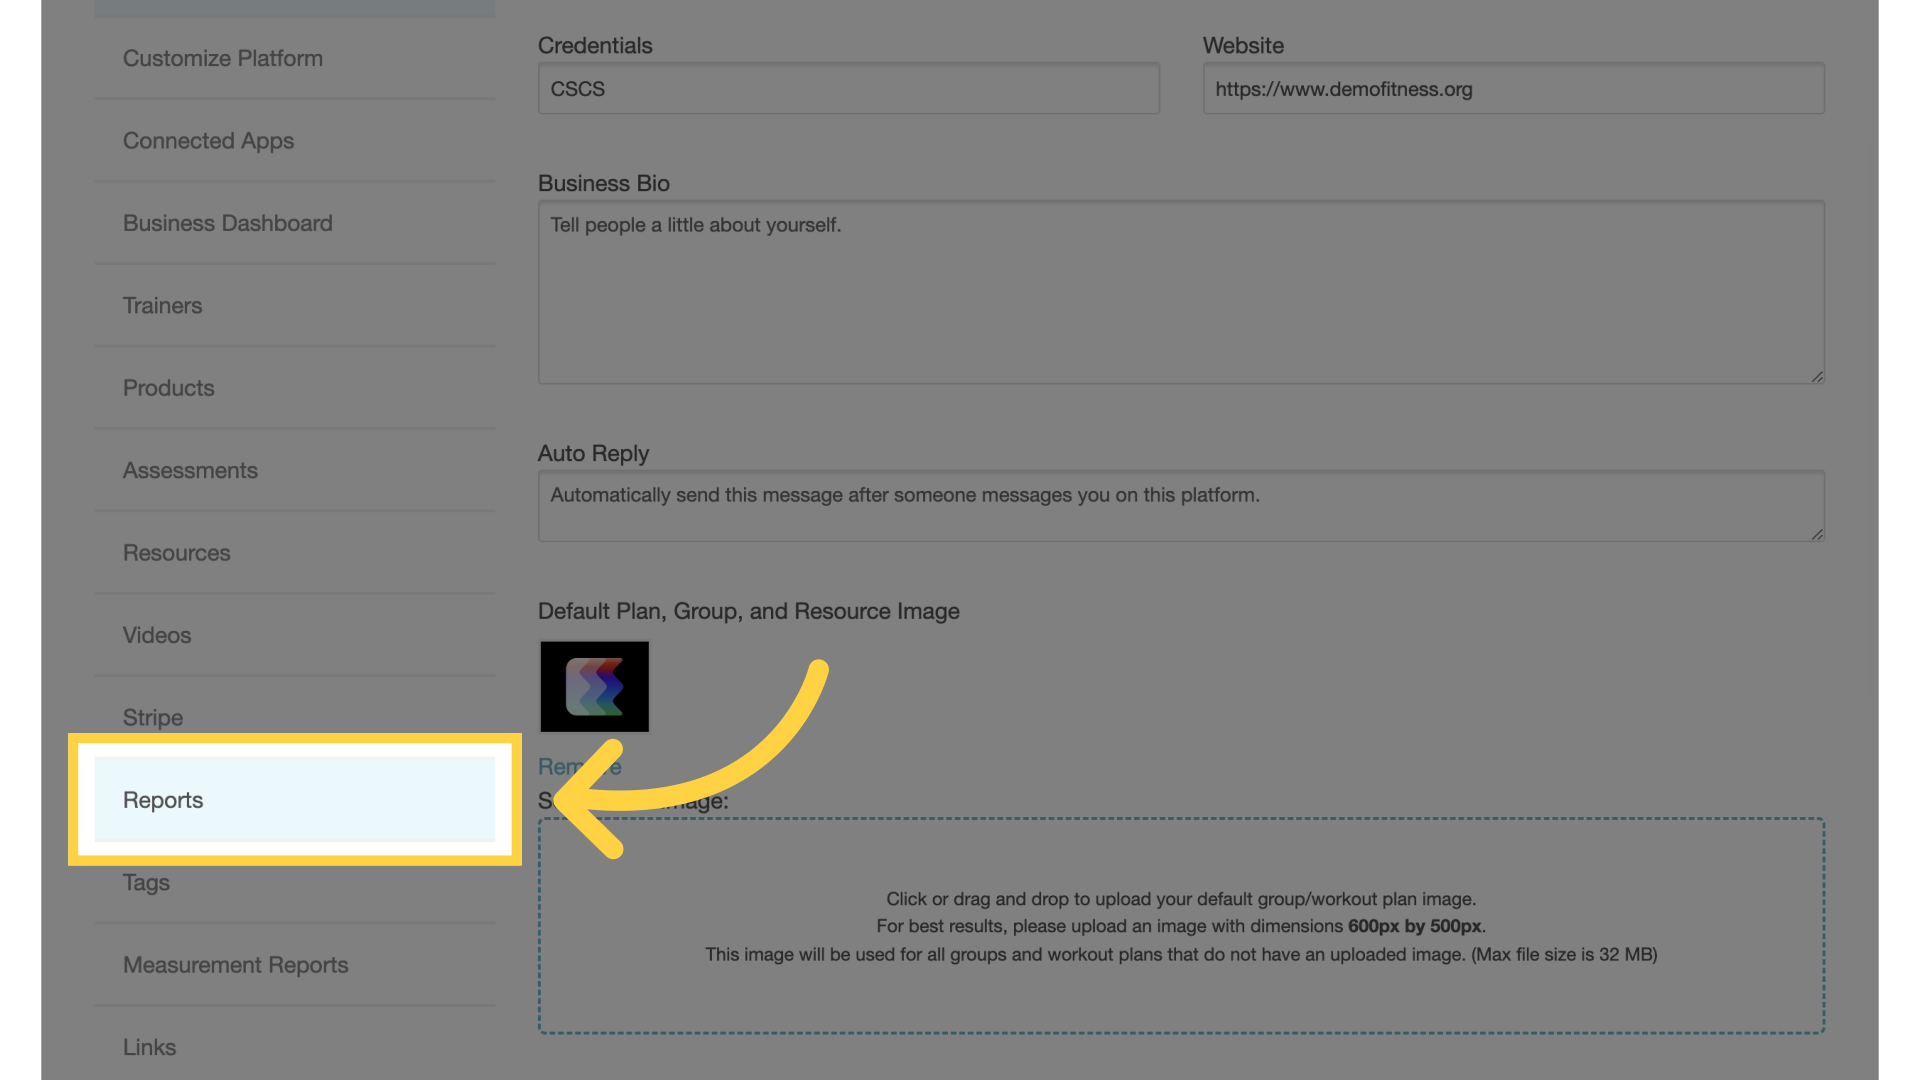
Task: Click the Products sidebar item
Action: pyautogui.click(x=169, y=386)
